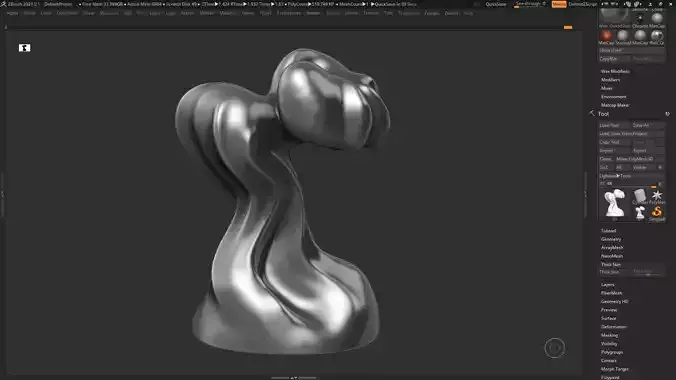Click the GoZ button
The height and width of the screenshot is (380, 676).
coord(606,167)
